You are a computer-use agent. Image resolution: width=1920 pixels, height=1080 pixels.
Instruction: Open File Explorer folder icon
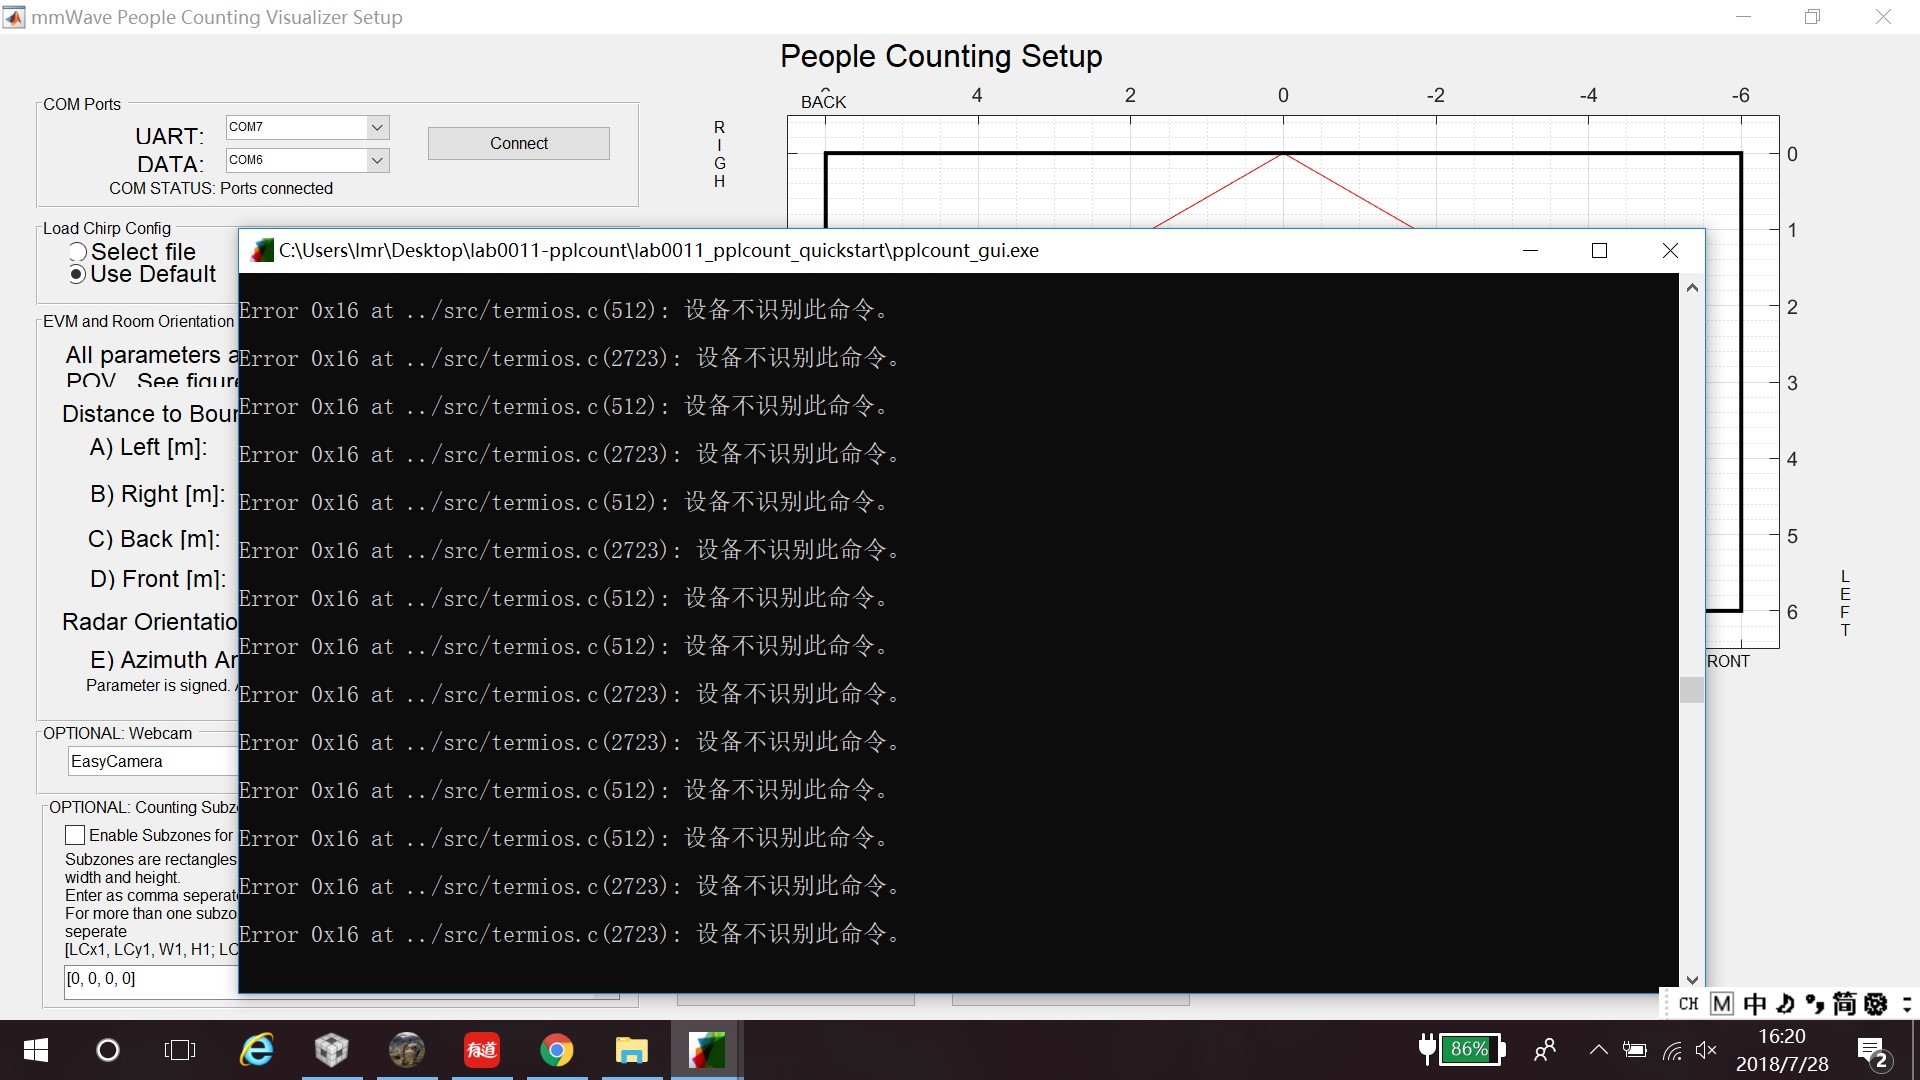point(631,1050)
